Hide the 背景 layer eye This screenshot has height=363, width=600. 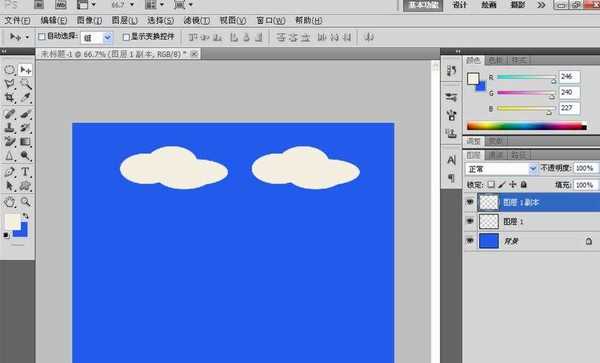click(470, 241)
